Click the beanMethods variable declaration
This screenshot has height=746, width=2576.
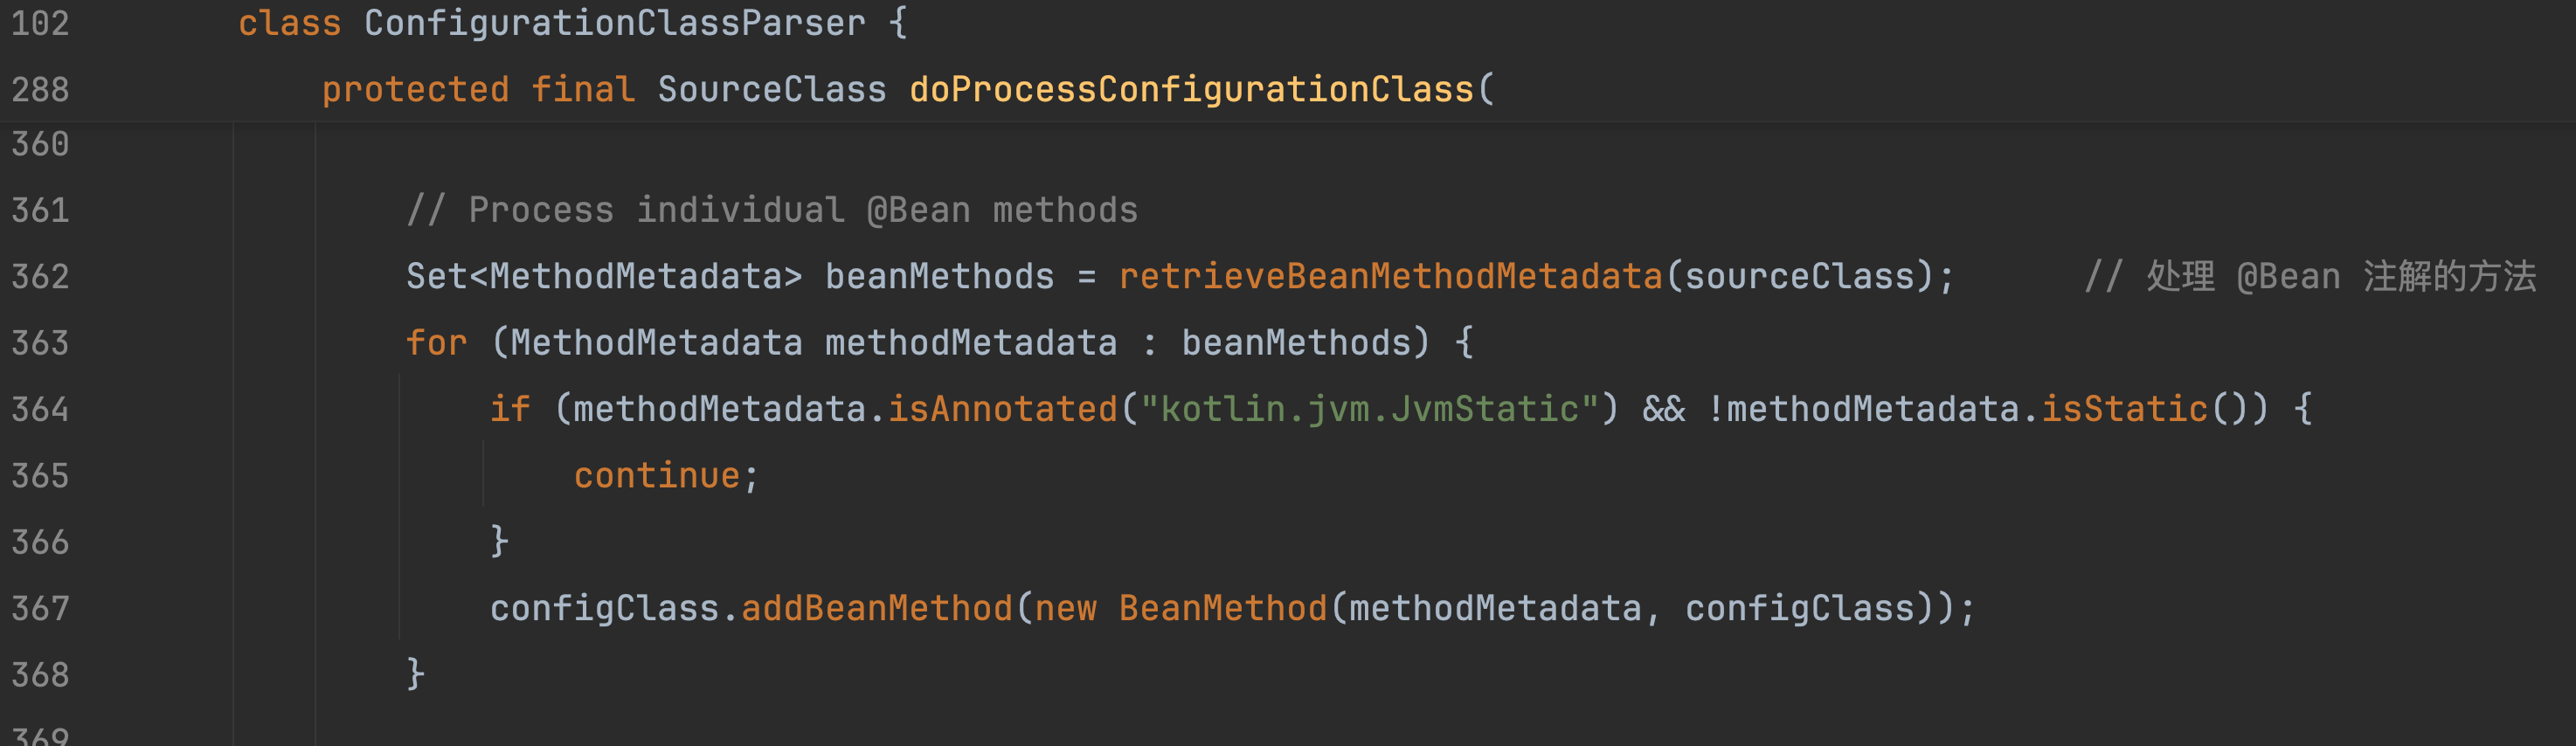pyautogui.click(x=939, y=277)
